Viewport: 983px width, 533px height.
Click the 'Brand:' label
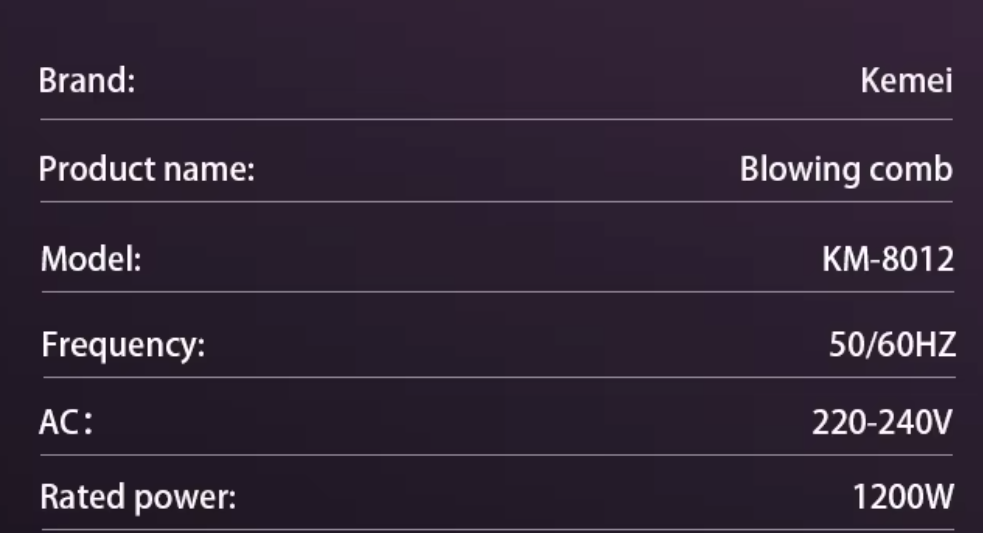(86, 82)
